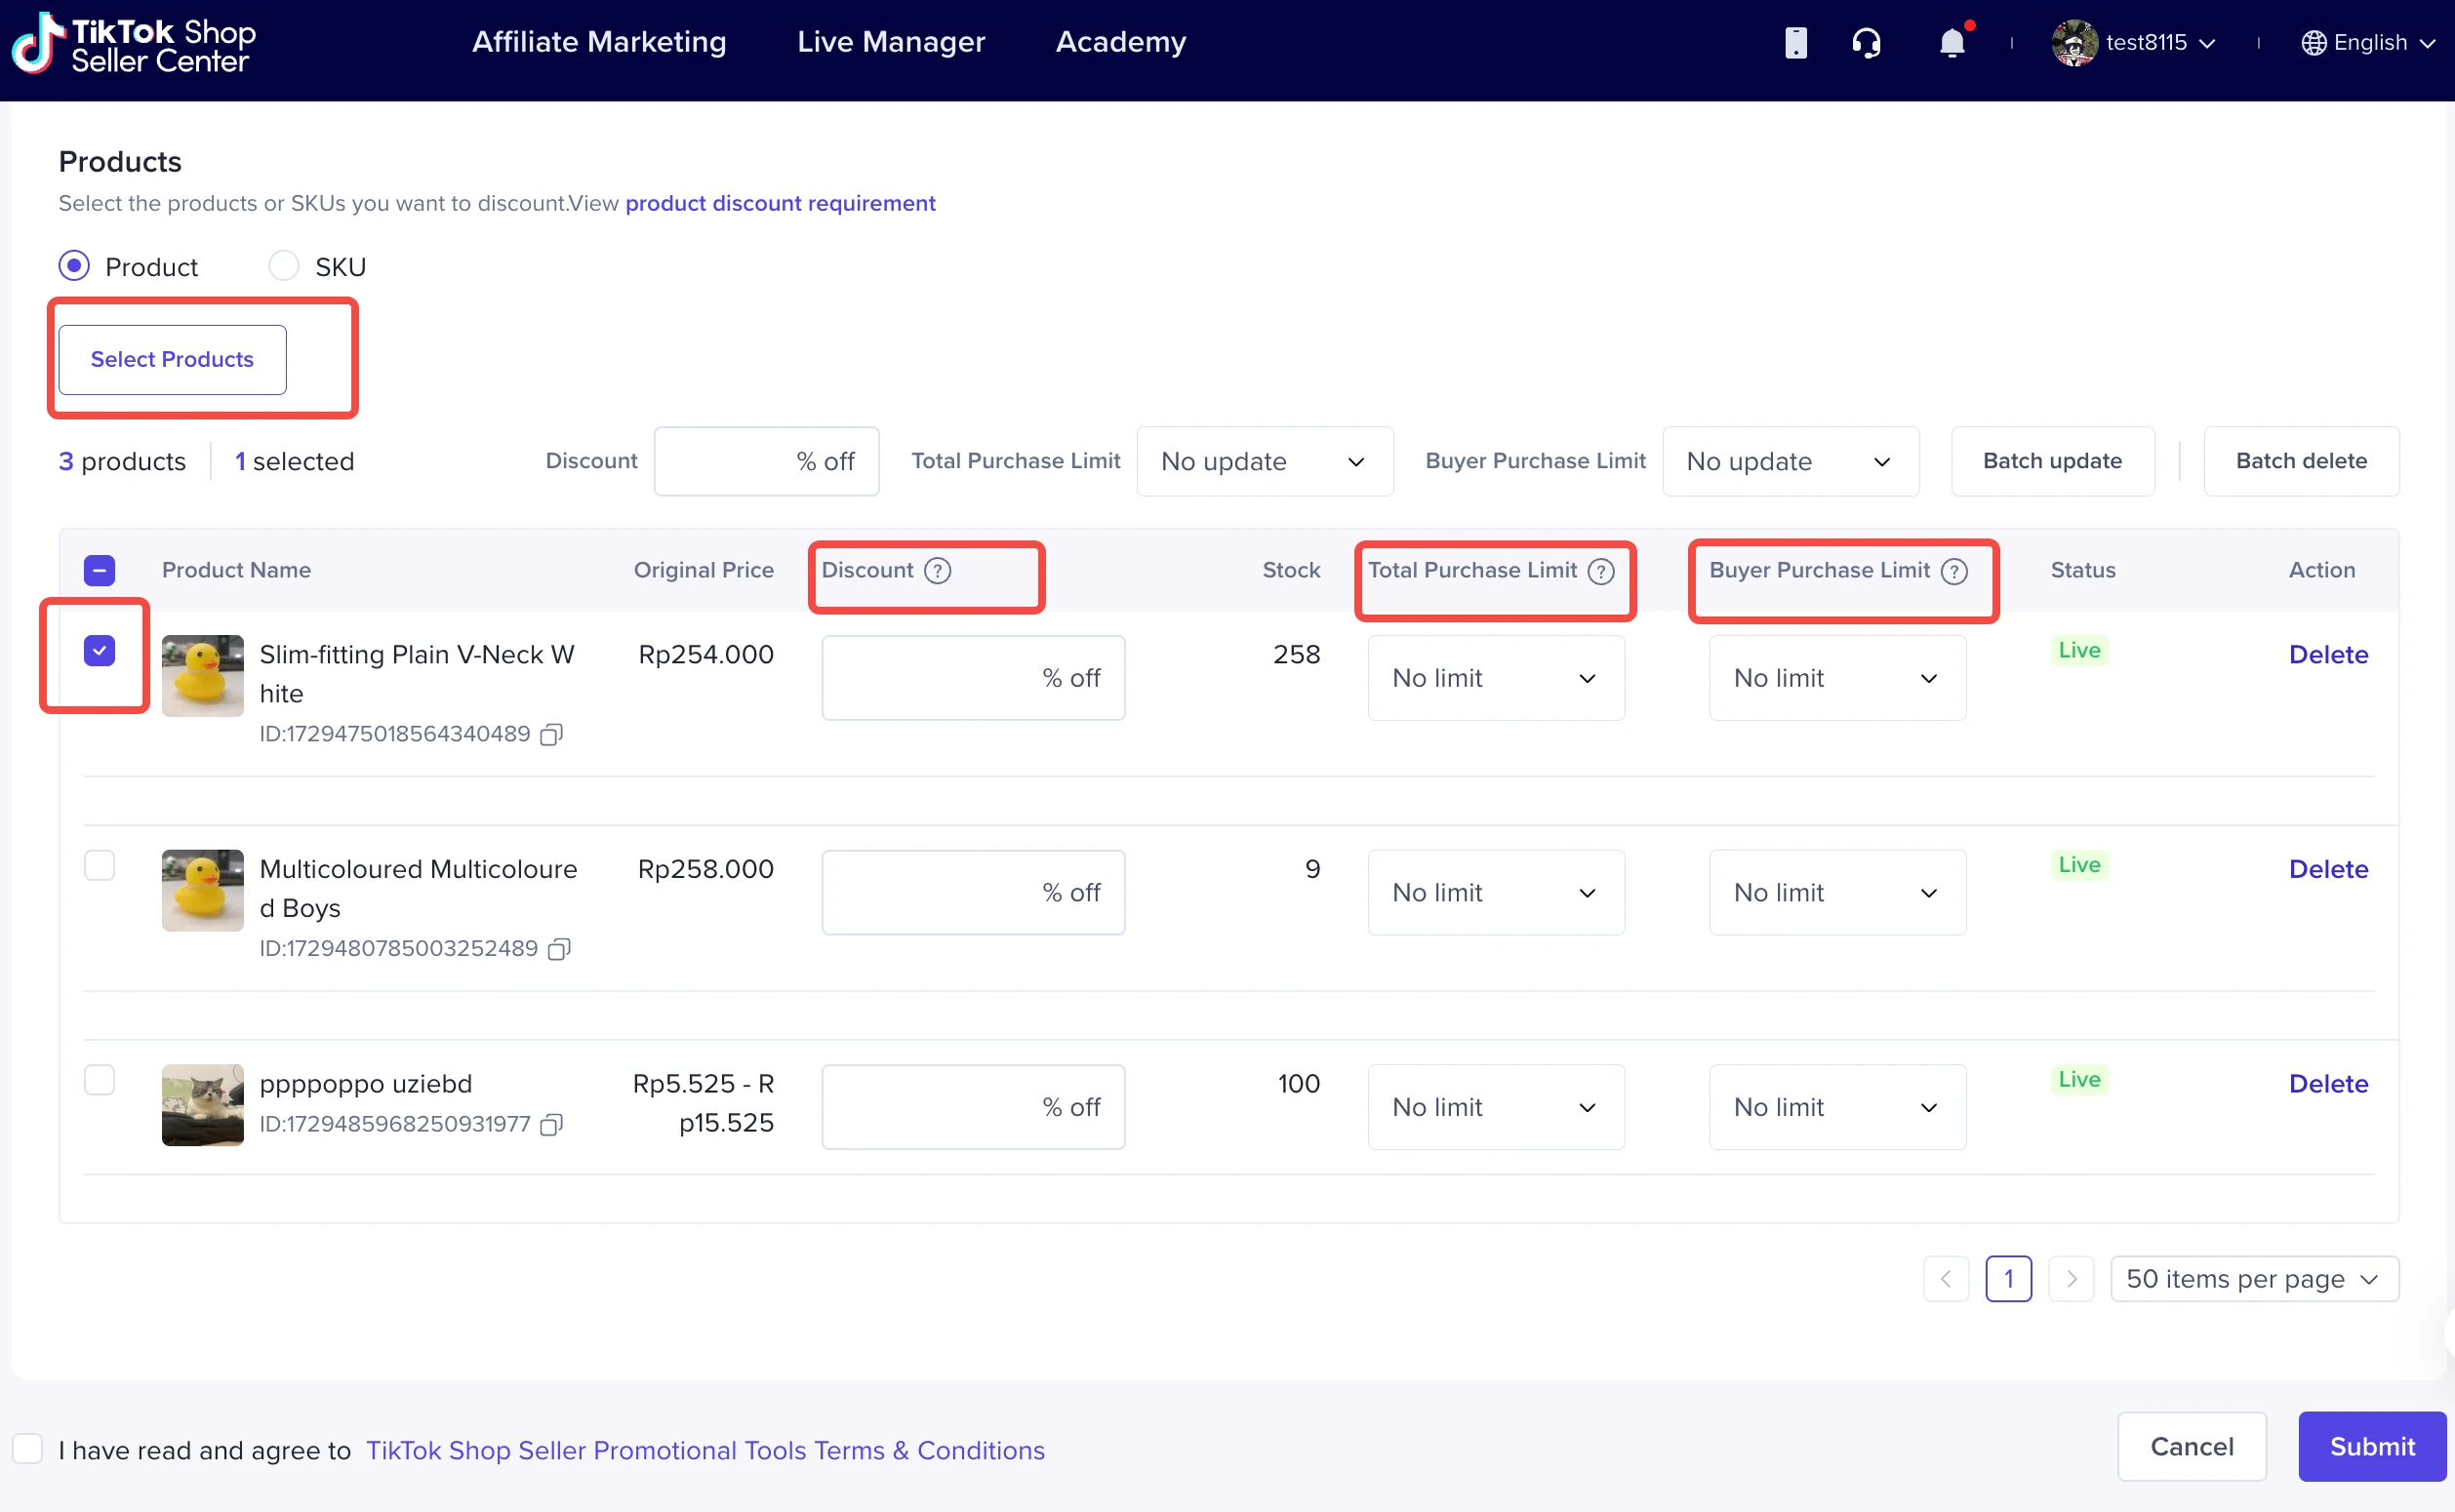Agree to the Promotional Tools terms checkbox

point(28,1448)
